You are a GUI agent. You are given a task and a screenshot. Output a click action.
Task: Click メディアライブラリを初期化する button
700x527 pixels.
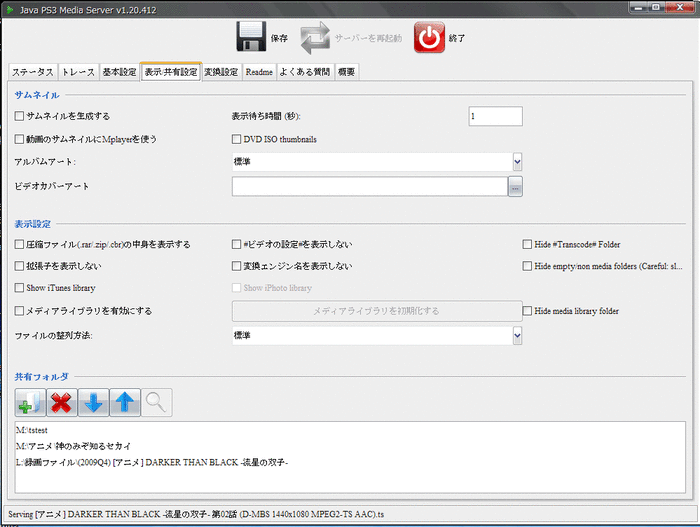coord(377,311)
